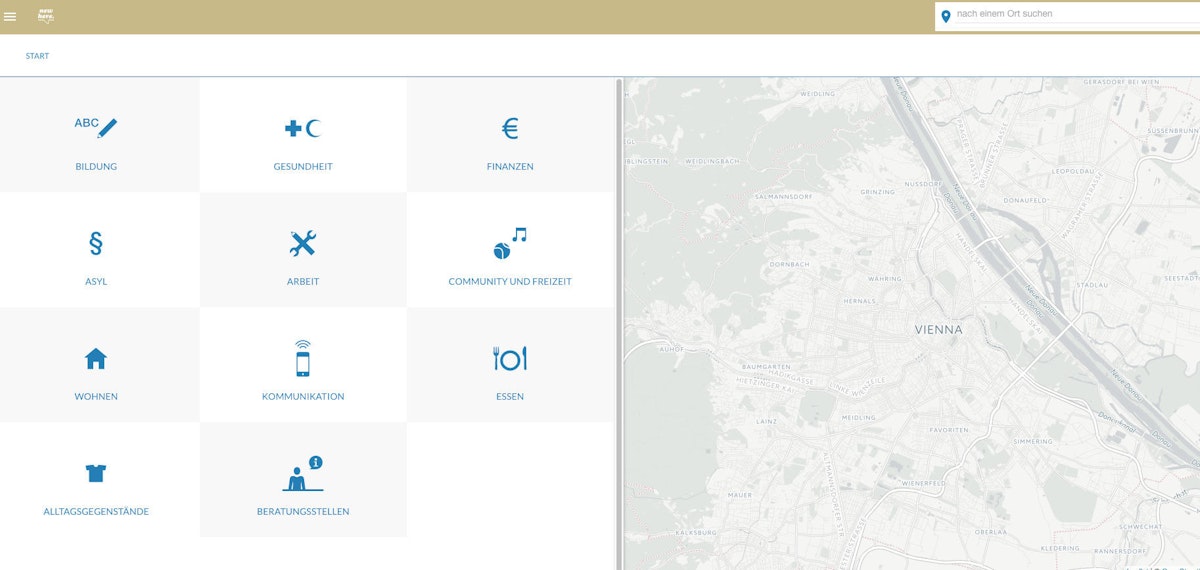
Task: Open Asyl via the paragraph symbol icon
Action: 96,243
